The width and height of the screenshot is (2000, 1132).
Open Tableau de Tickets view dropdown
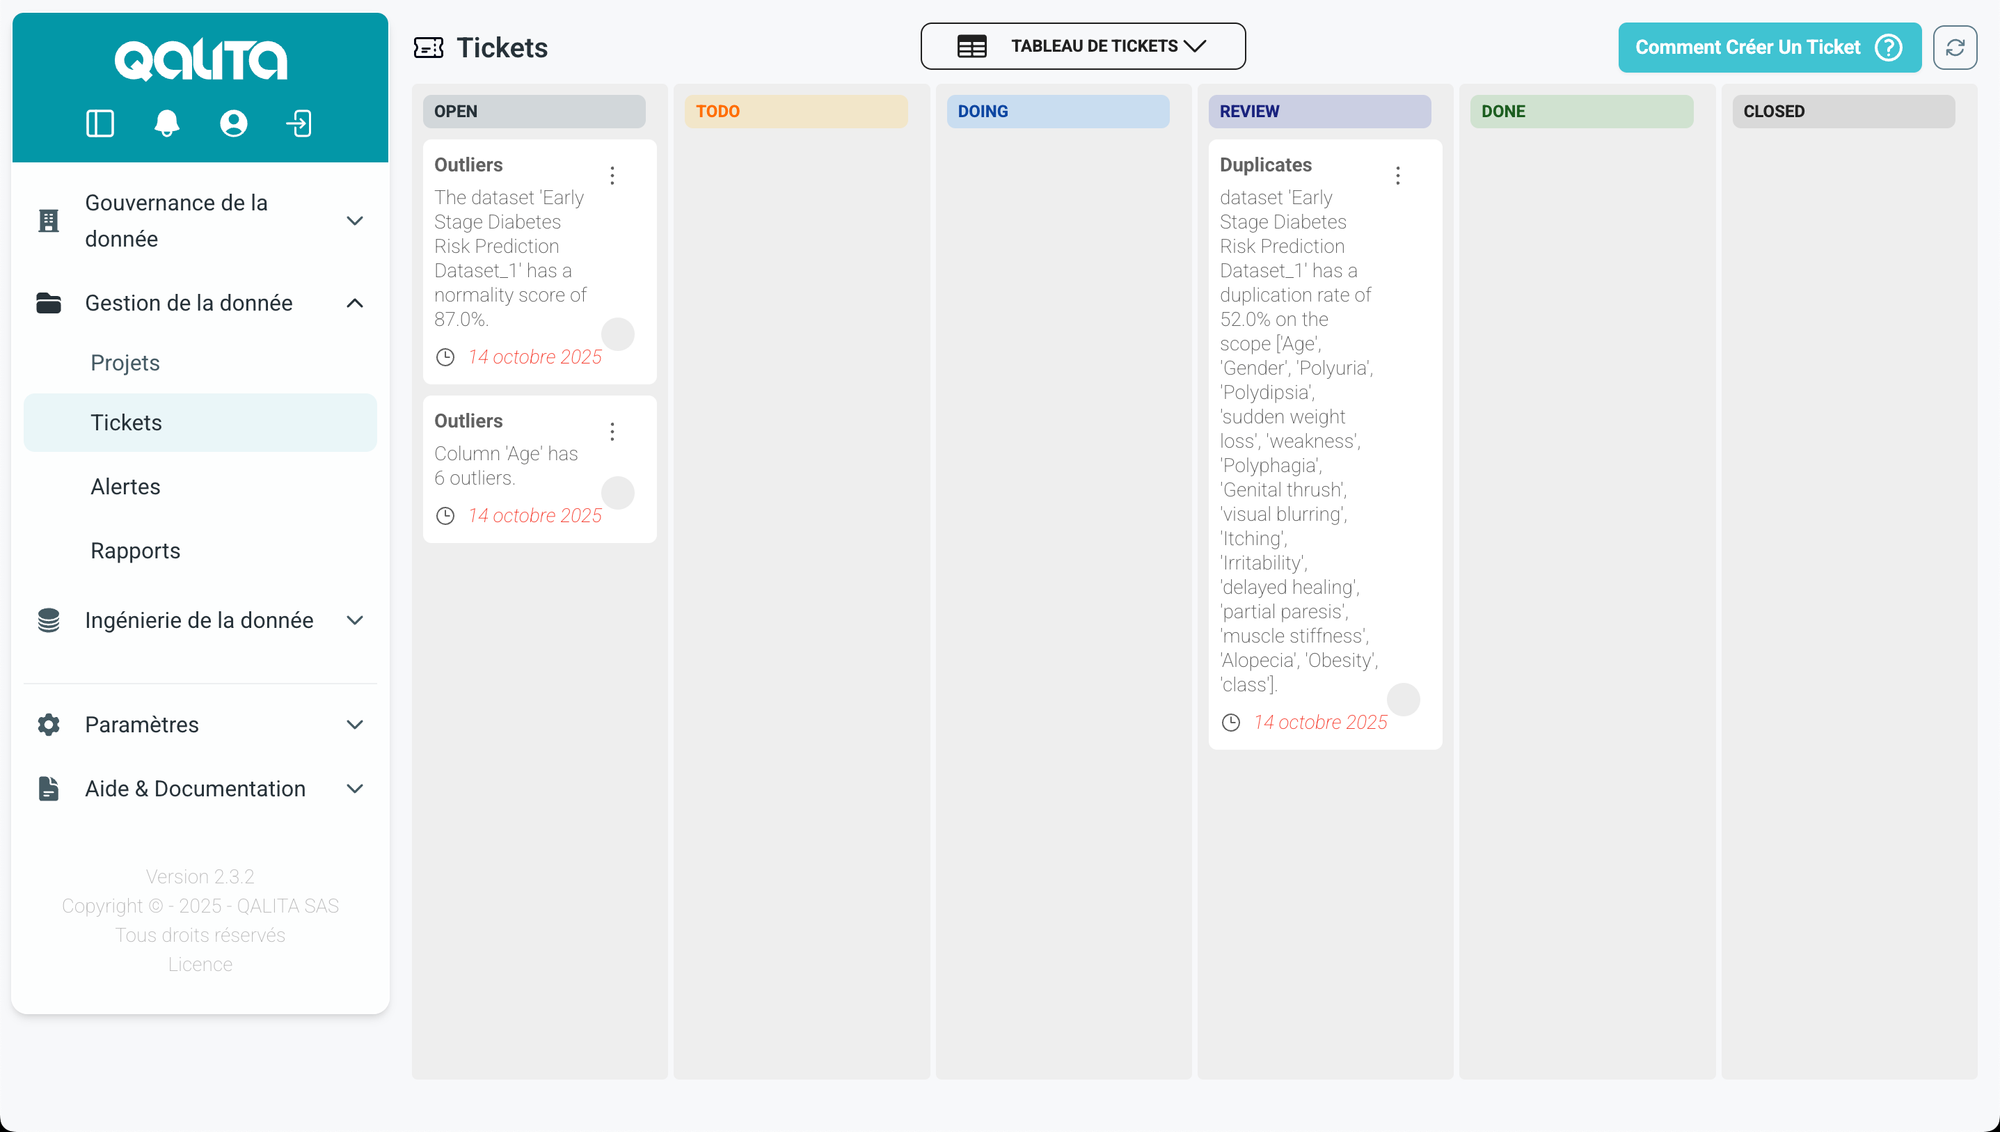coord(1083,46)
